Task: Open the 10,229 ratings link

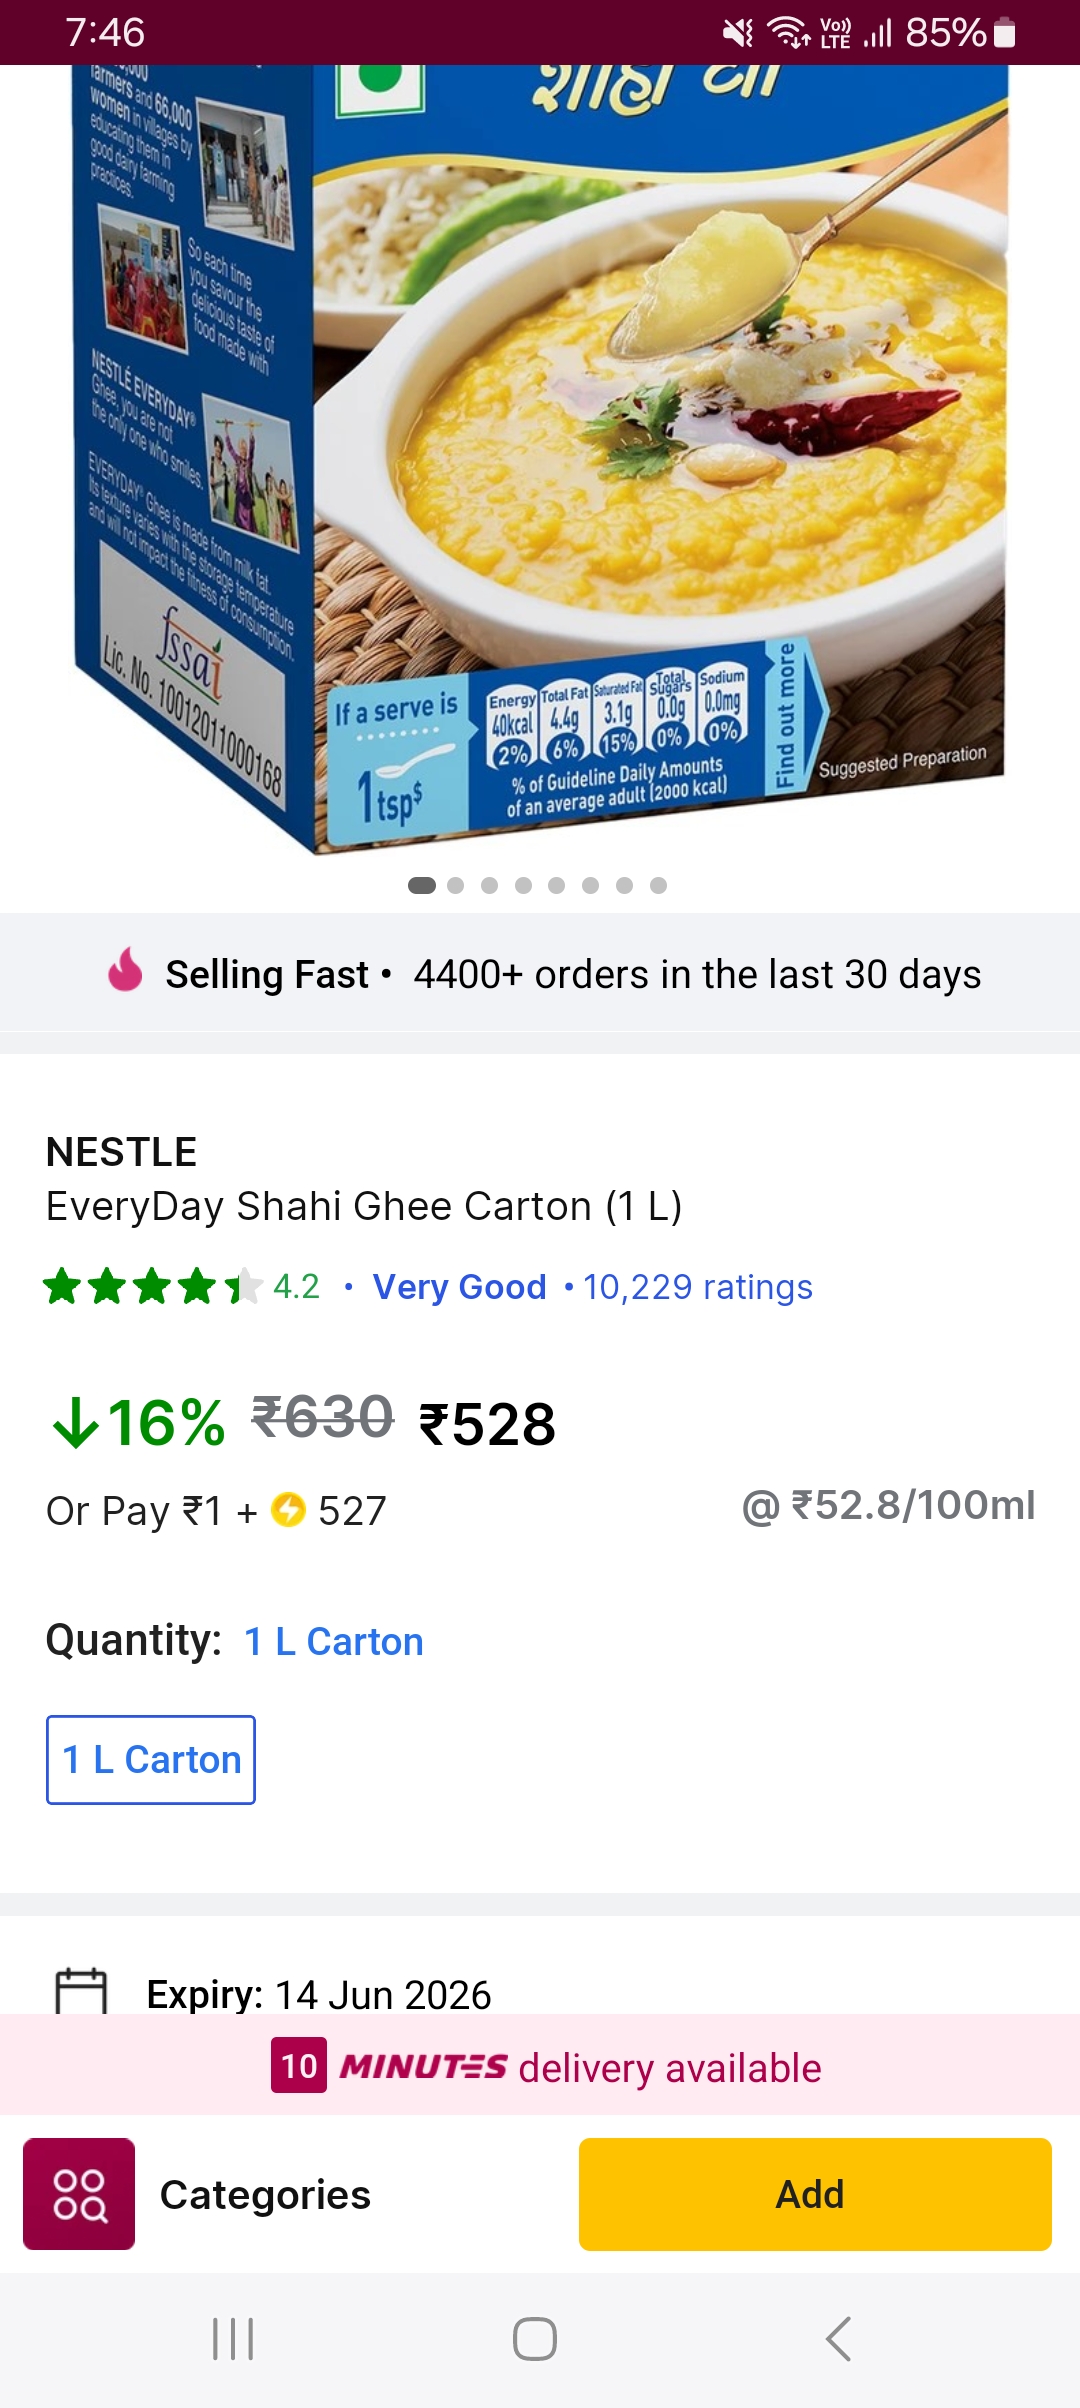Action: pos(697,1287)
